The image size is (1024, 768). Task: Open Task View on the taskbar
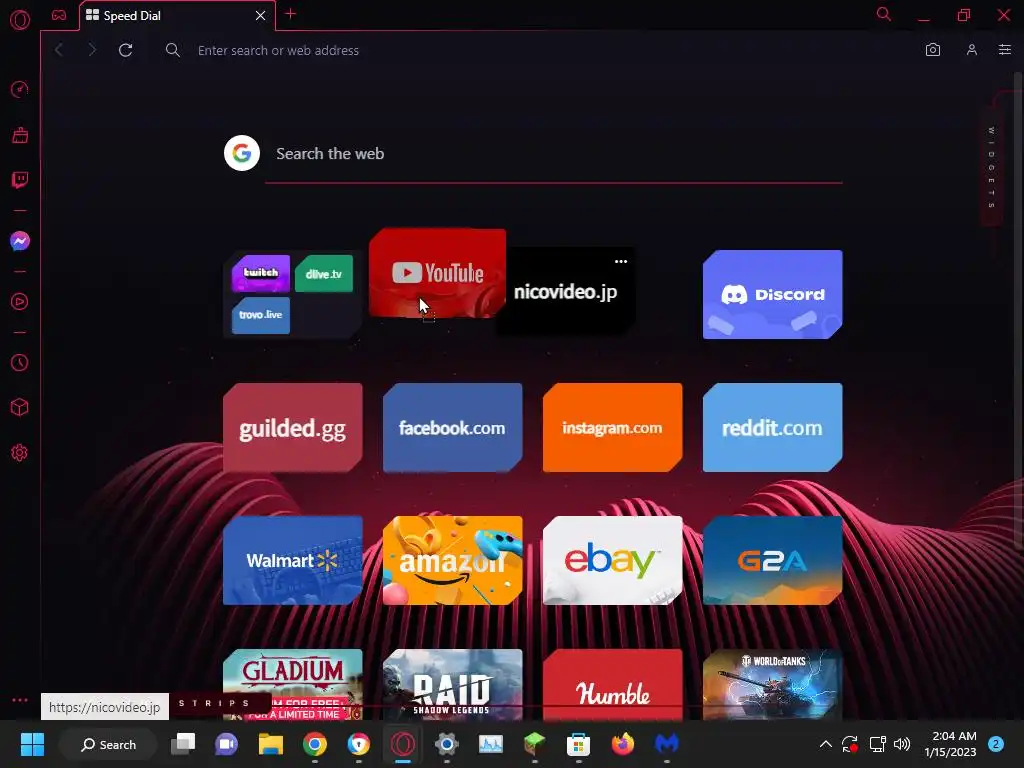183,744
